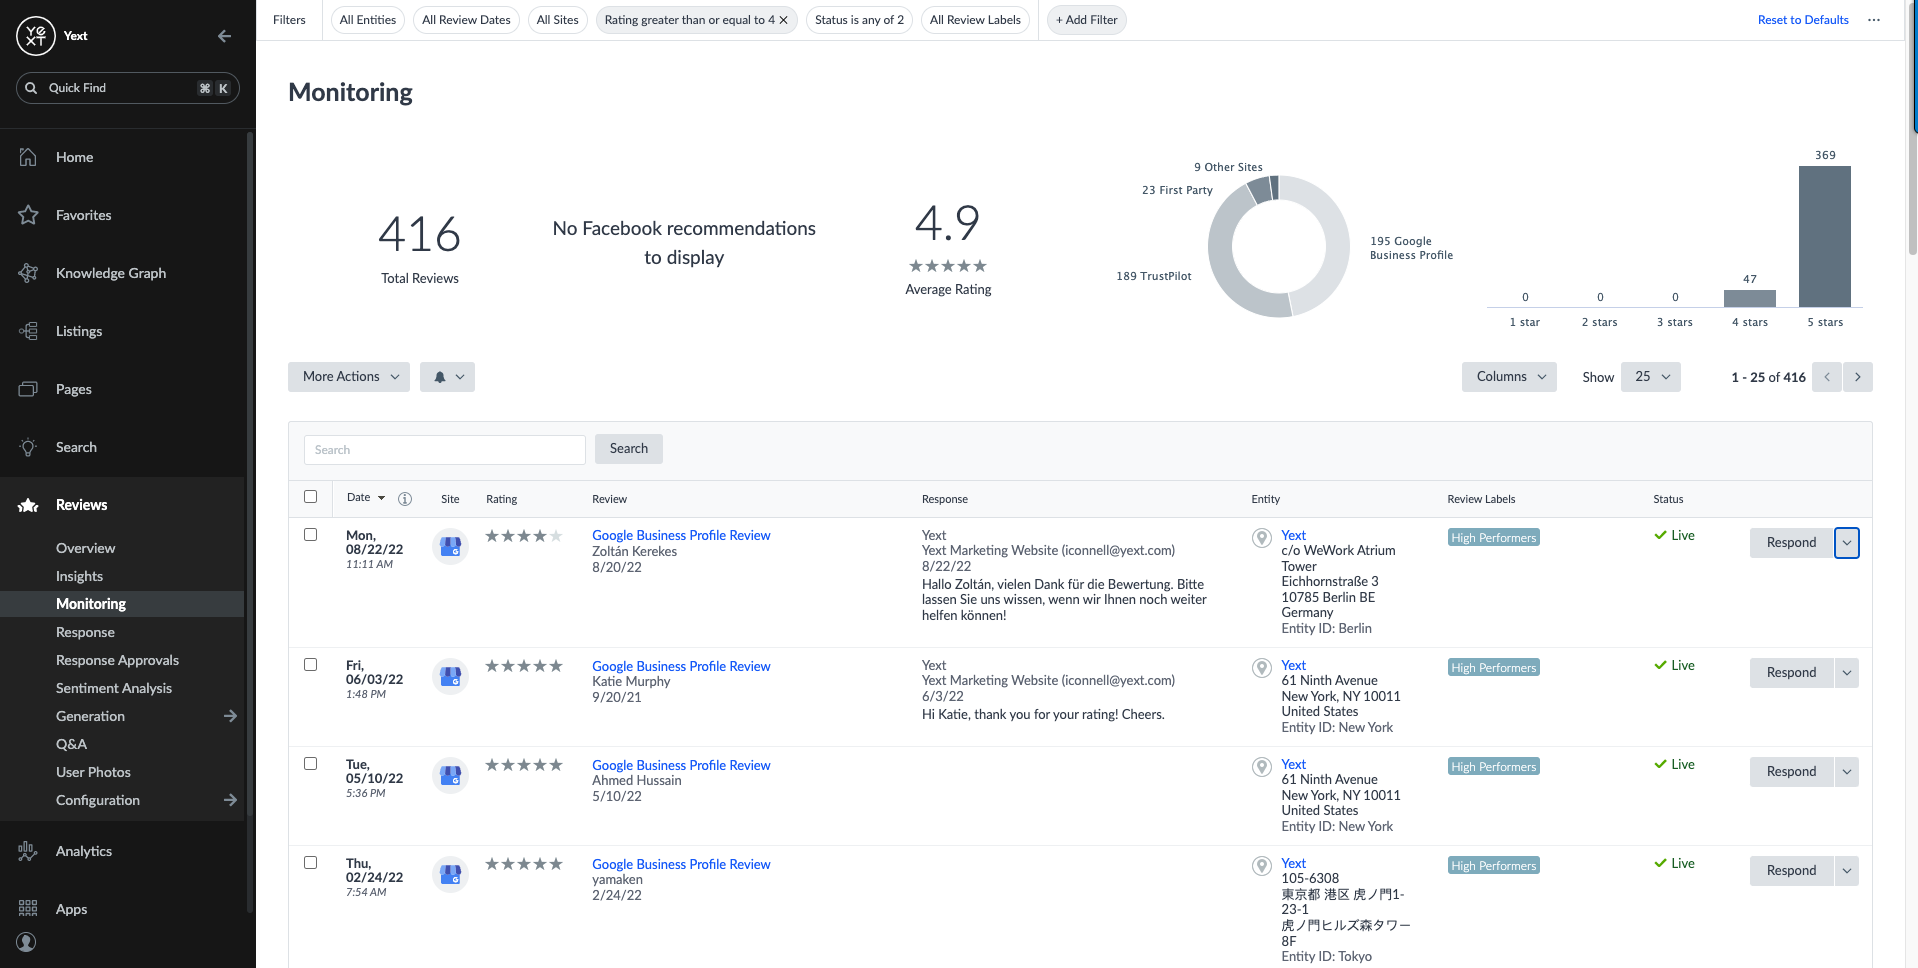Expand the Respond dropdown on the first review
Viewport: 1918px width, 968px height.
[x=1847, y=542]
